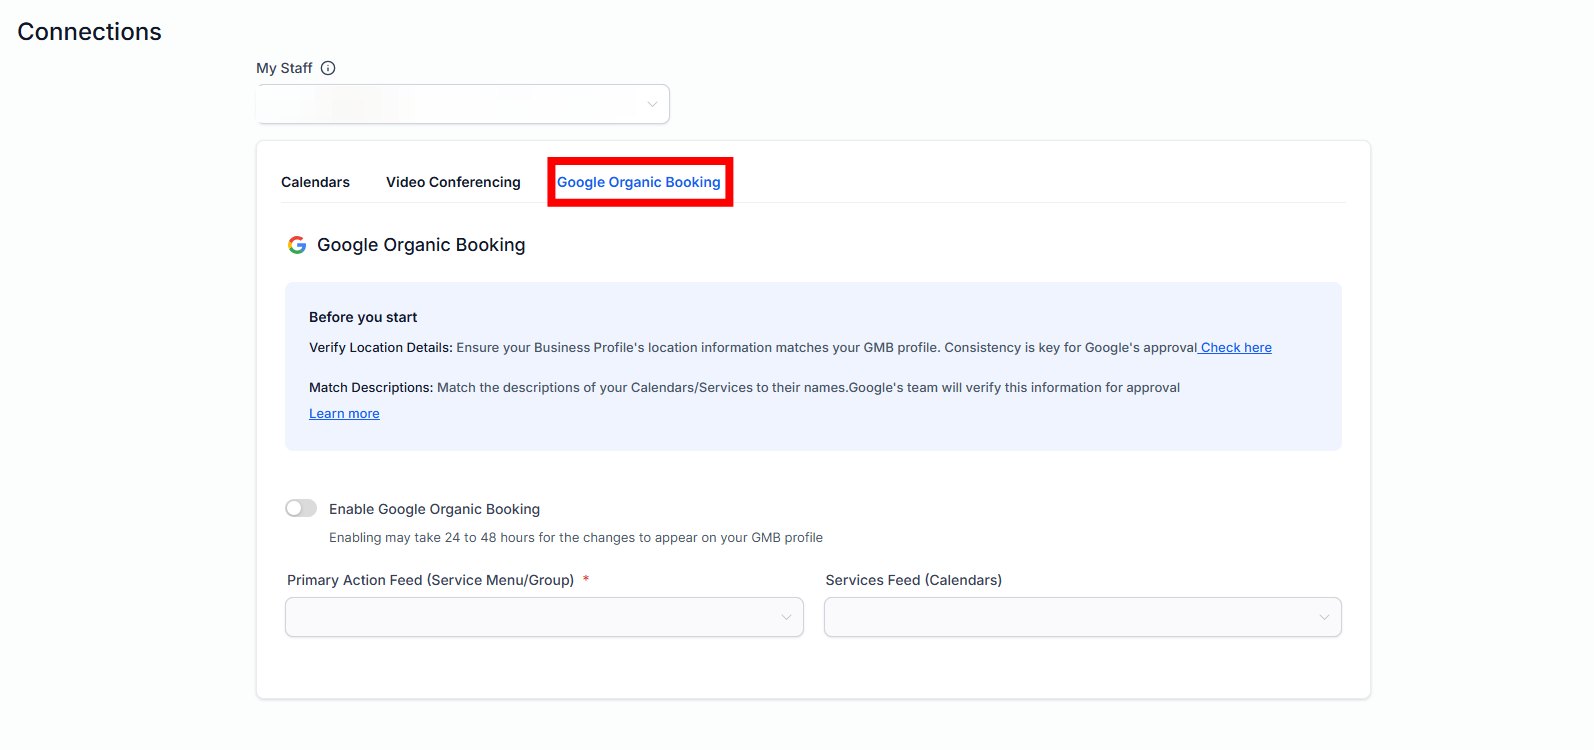Expand the Primary Action Feed dropdown

pos(530,617)
